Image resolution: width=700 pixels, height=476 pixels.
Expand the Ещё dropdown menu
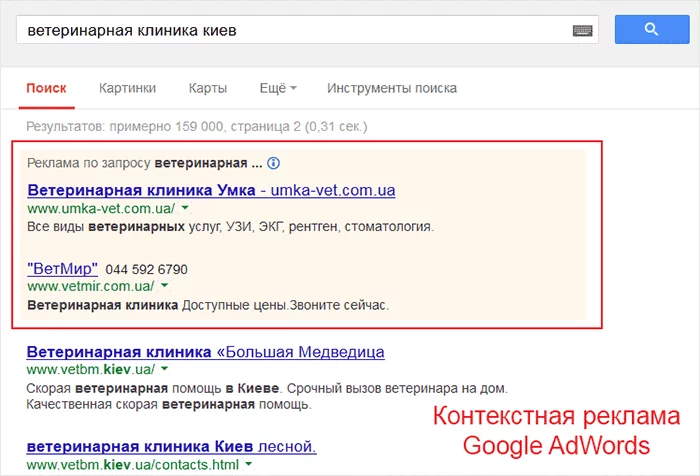[x=277, y=88]
